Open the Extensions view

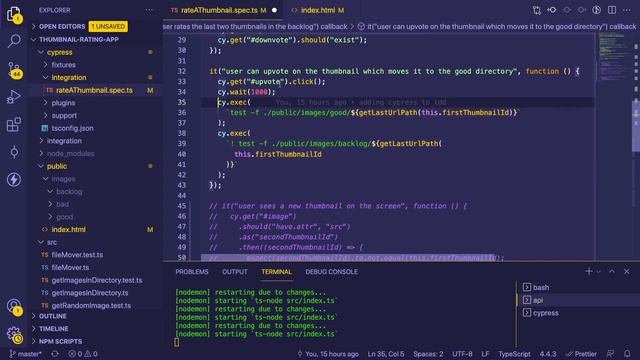(x=14, y=124)
